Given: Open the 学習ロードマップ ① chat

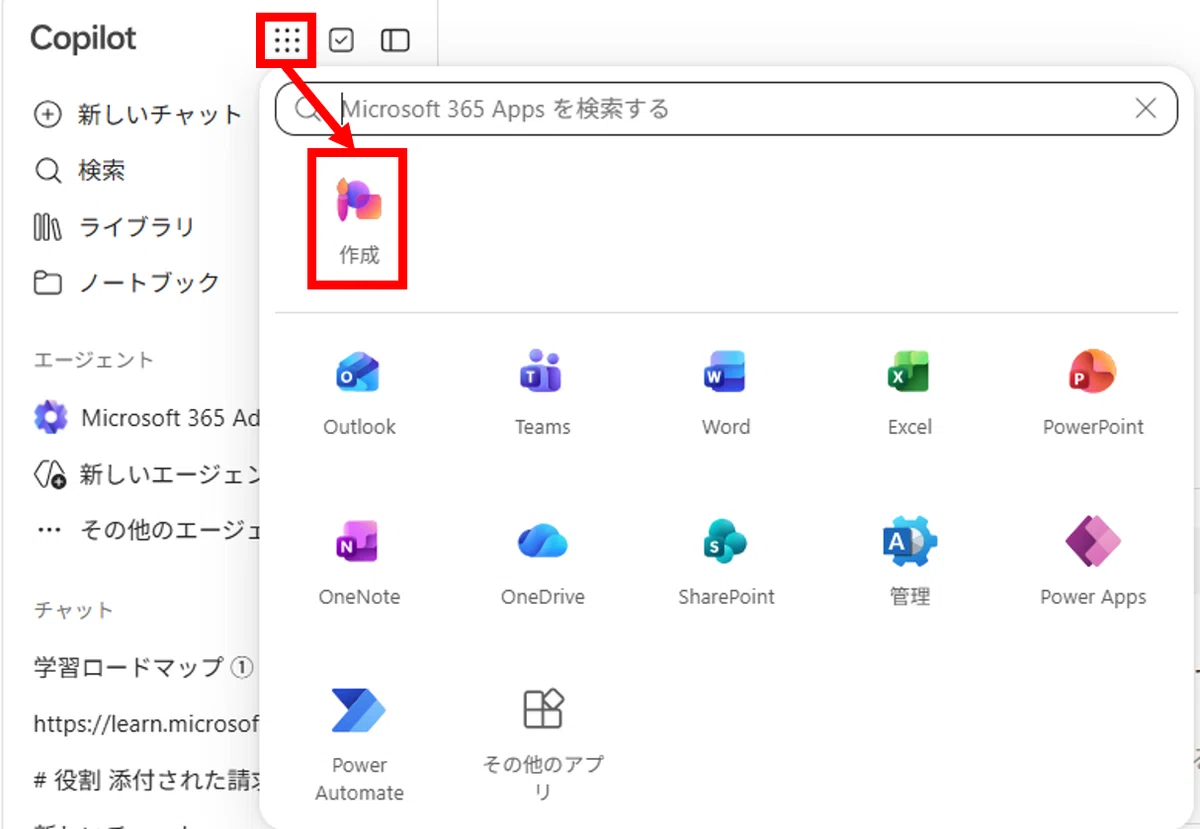Looking at the screenshot, I should (144, 667).
